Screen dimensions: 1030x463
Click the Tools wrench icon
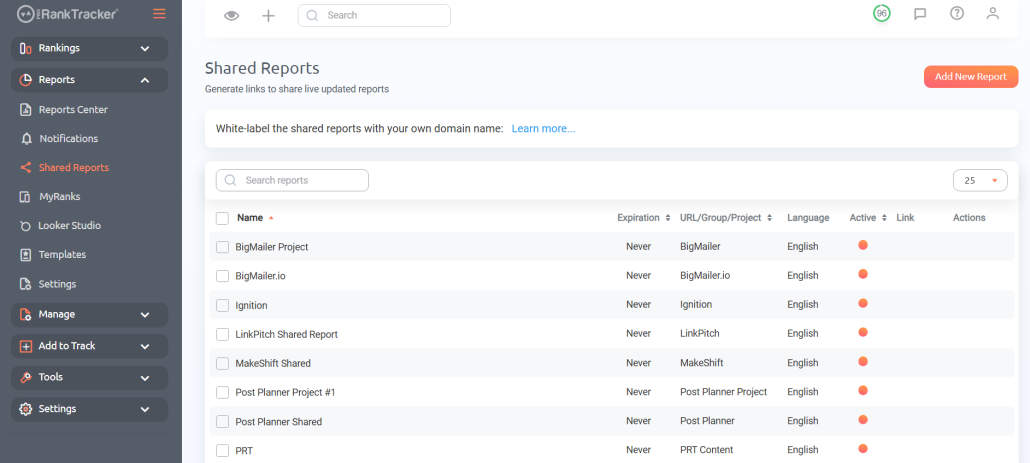coord(26,378)
